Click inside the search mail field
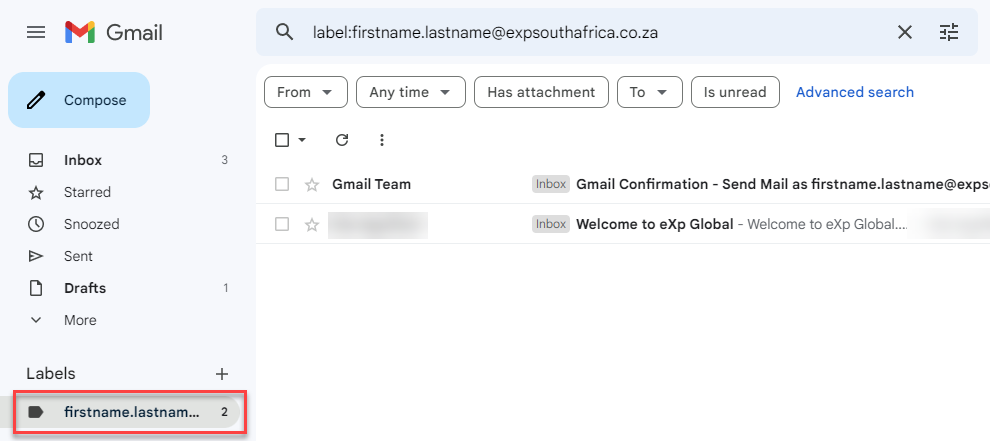The height and width of the screenshot is (441, 990). (x=590, y=32)
